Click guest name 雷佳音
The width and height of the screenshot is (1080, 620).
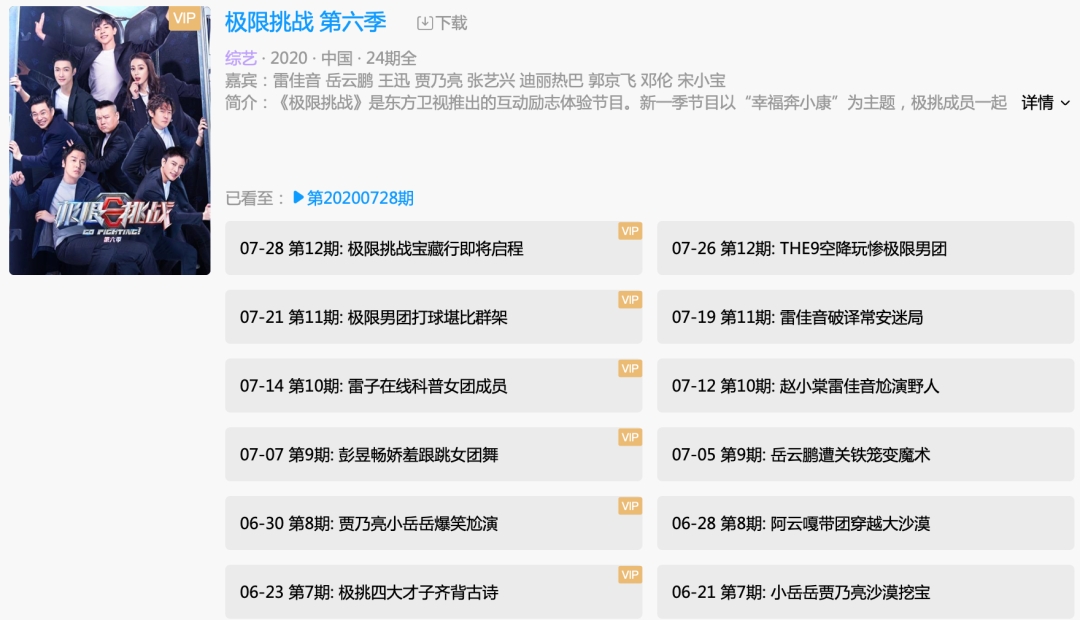(297, 81)
